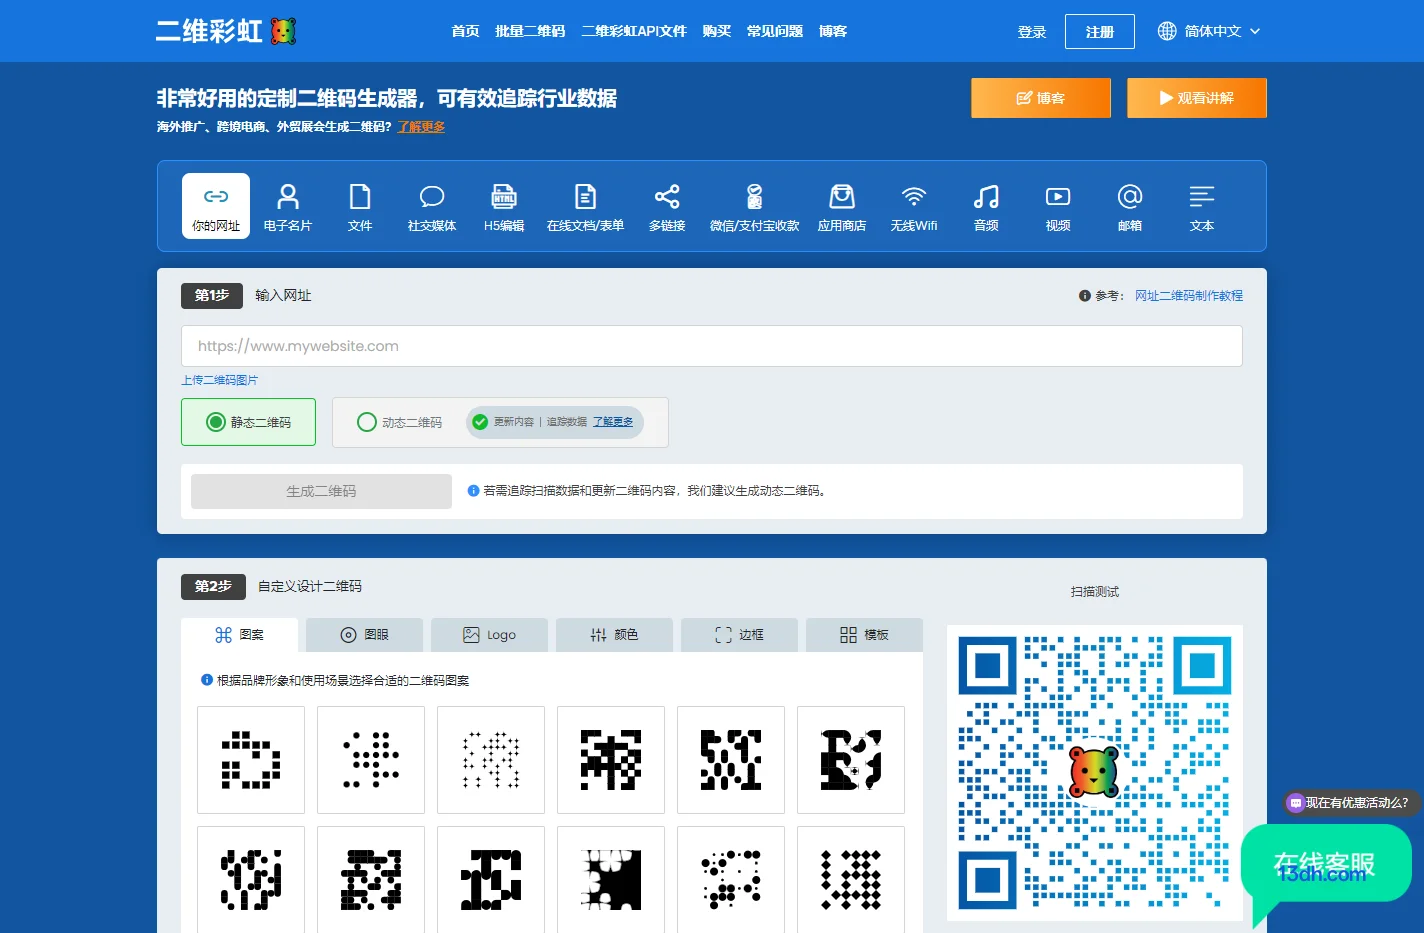Select fifth pattern in first row

coord(731,760)
